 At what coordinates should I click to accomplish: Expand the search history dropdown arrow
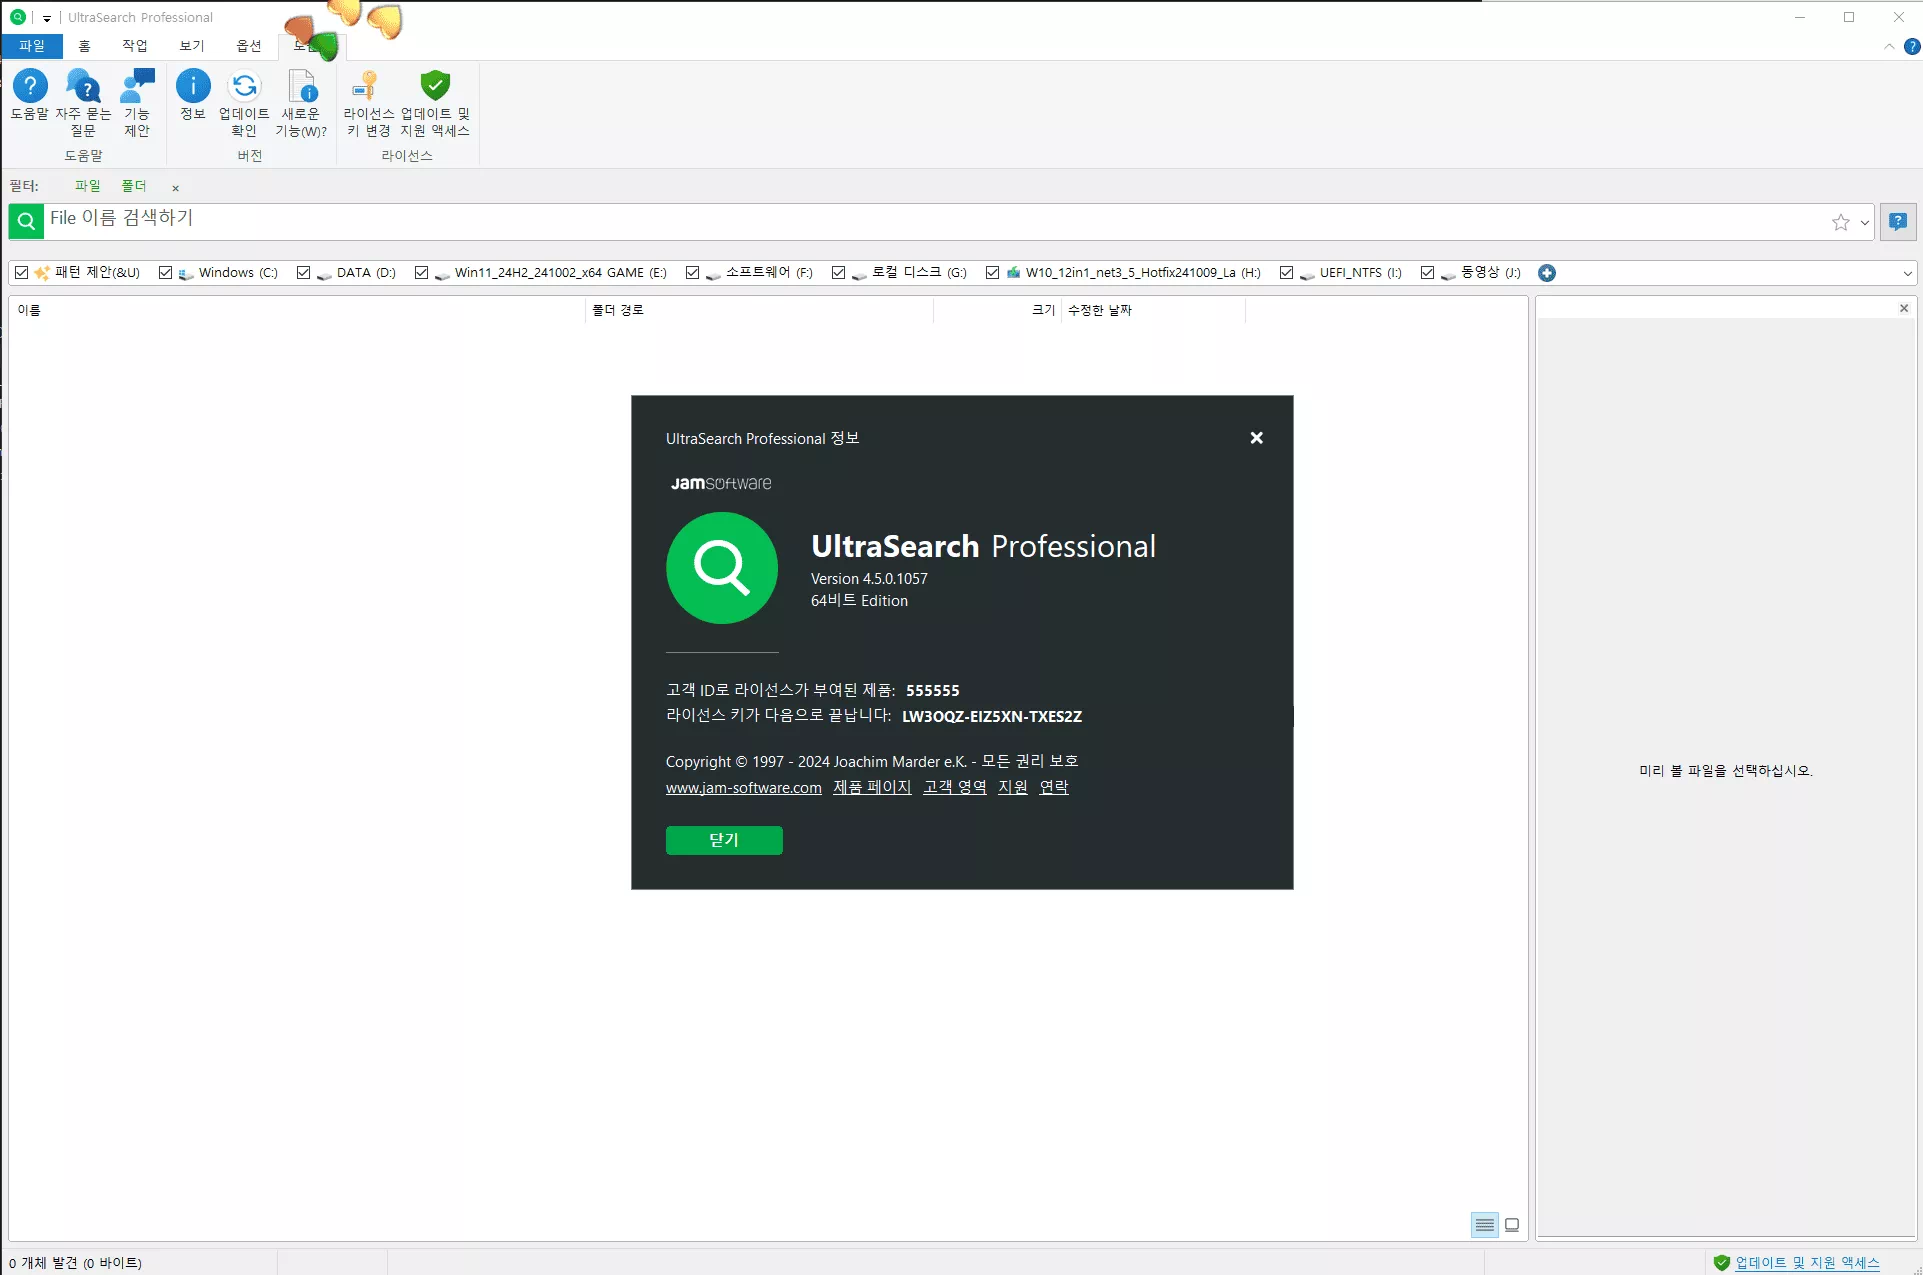coord(1865,223)
